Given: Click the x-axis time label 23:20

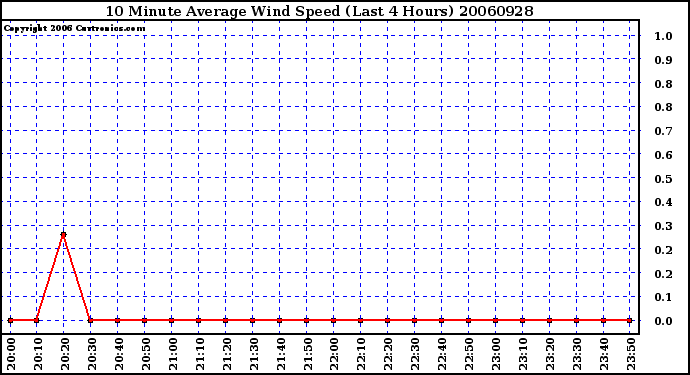Looking at the screenshot, I should tap(551, 354).
